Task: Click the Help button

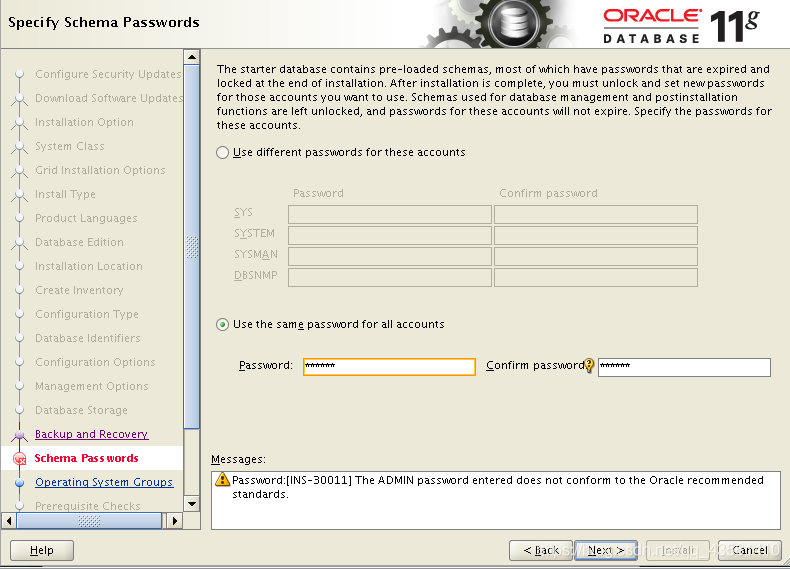Action: (42, 550)
